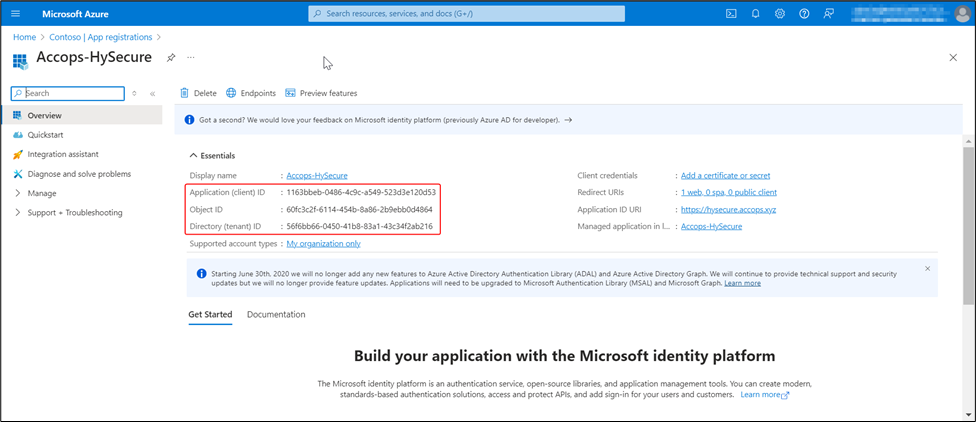Pin the Accops-HySecure app page
The height and width of the screenshot is (422, 976).
pos(171,58)
